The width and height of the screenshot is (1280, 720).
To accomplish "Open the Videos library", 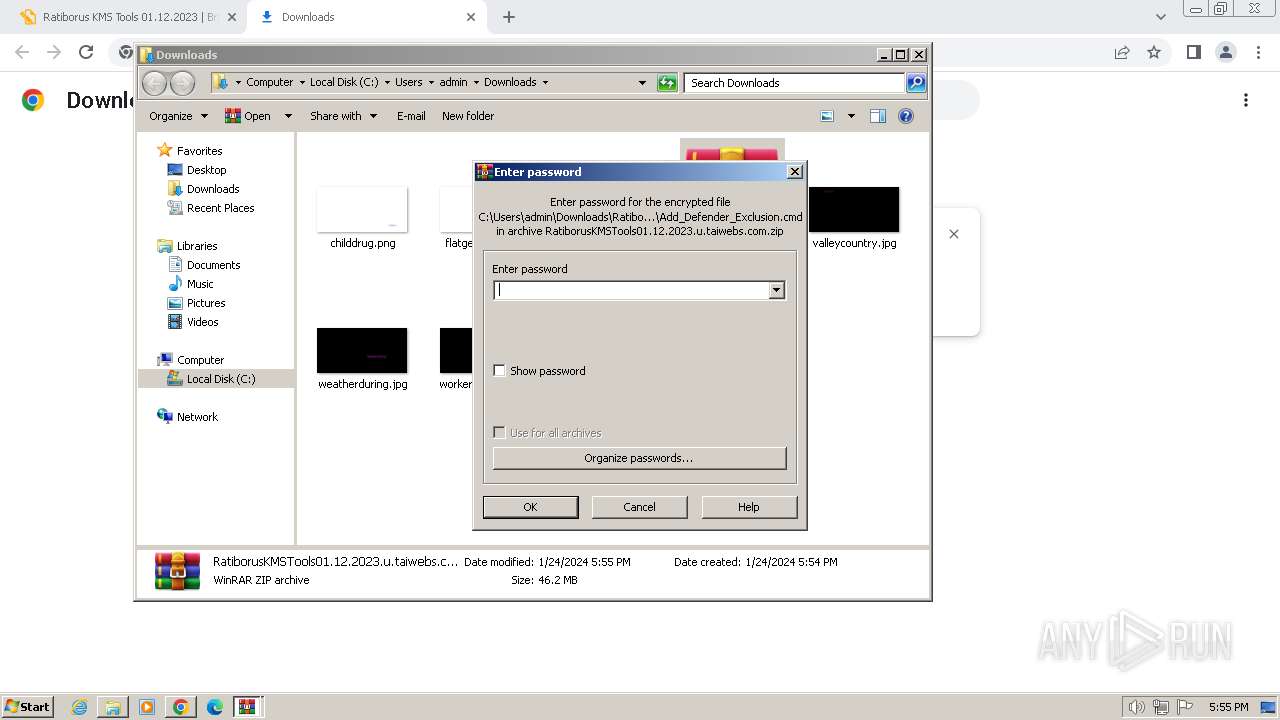I will click(202, 322).
